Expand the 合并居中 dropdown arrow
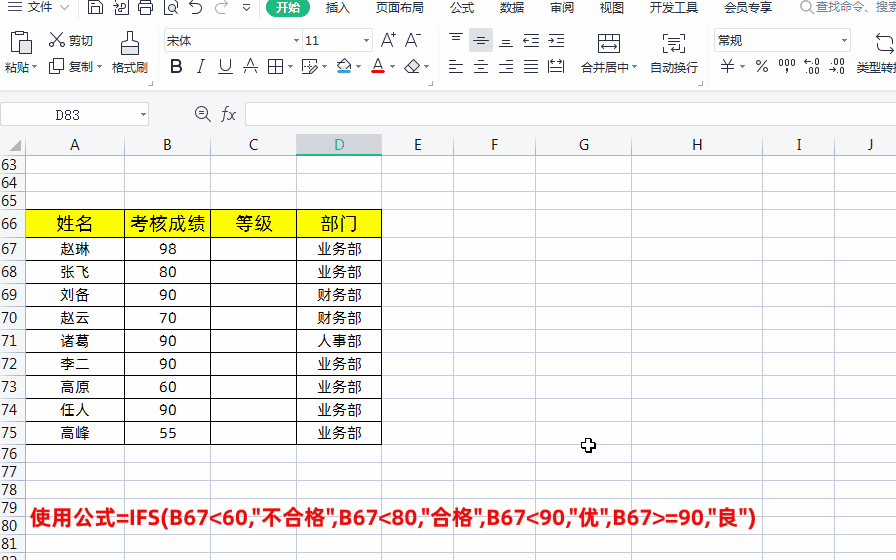The height and width of the screenshot is (560, 896). pyautogui.click(x=634, y=67)
